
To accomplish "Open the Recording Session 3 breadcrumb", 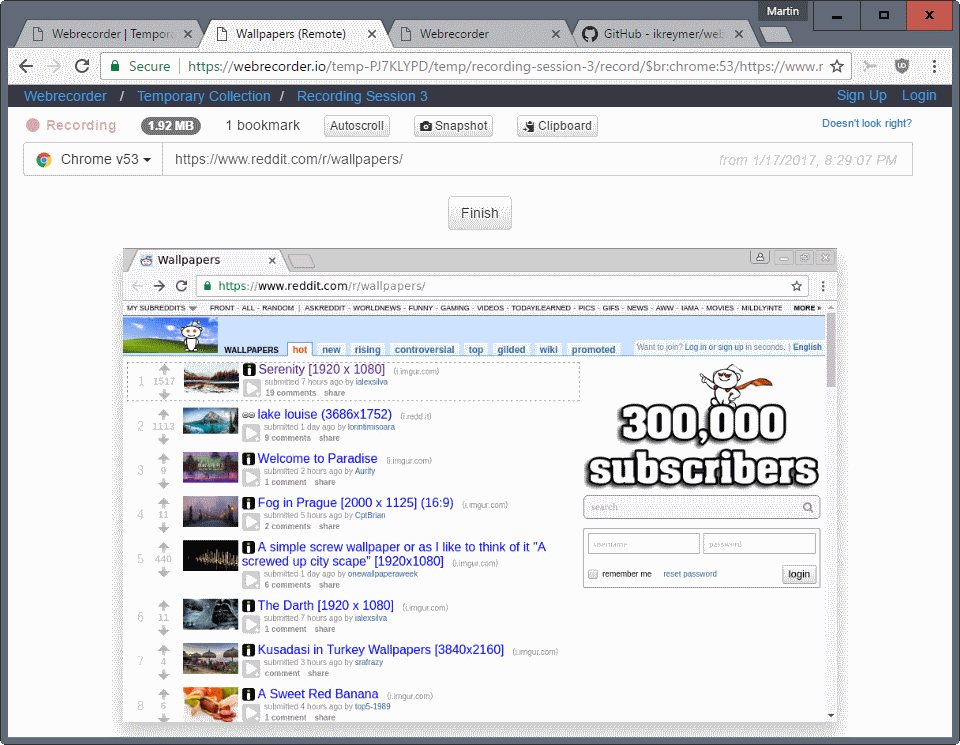I will (x=362, y=96).
